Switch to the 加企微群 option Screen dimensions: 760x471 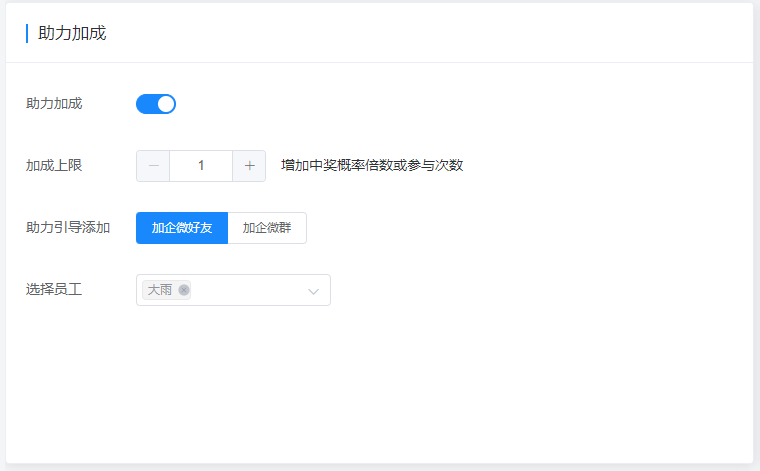(267, 228)
